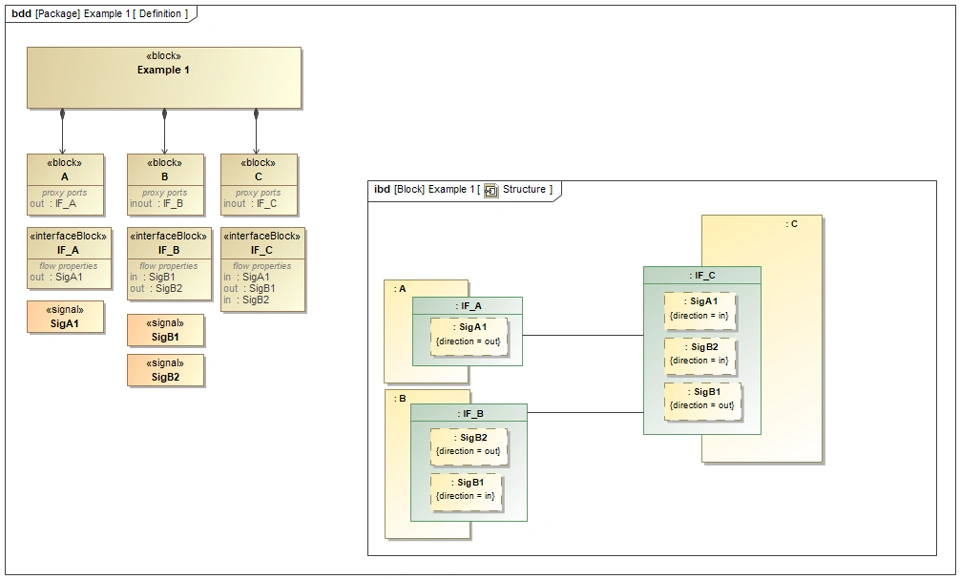Select block B in the definition diagram
960x579 pixels.
tap(165, 184)
